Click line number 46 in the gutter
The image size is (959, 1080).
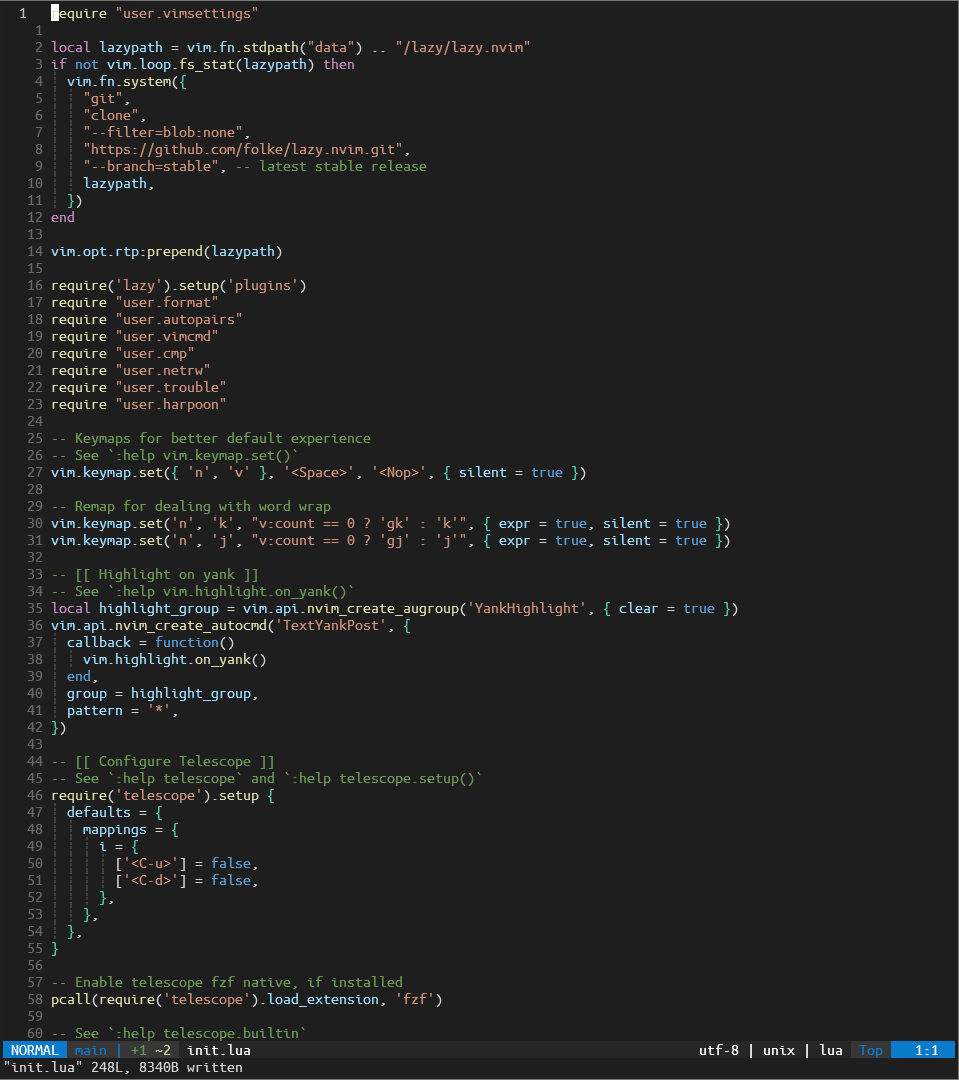(34, 796)
